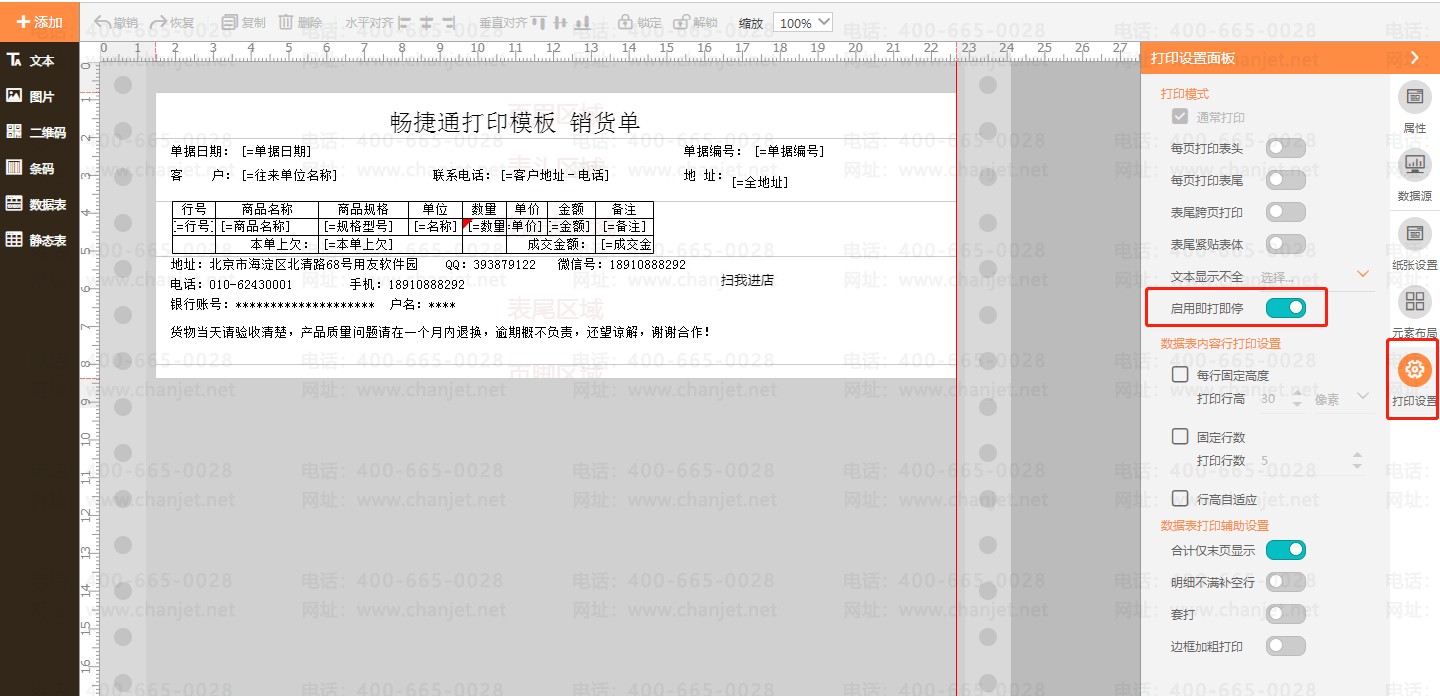Click the 打印行数 value field
1440x696 pixels.
click(1302, 460)
